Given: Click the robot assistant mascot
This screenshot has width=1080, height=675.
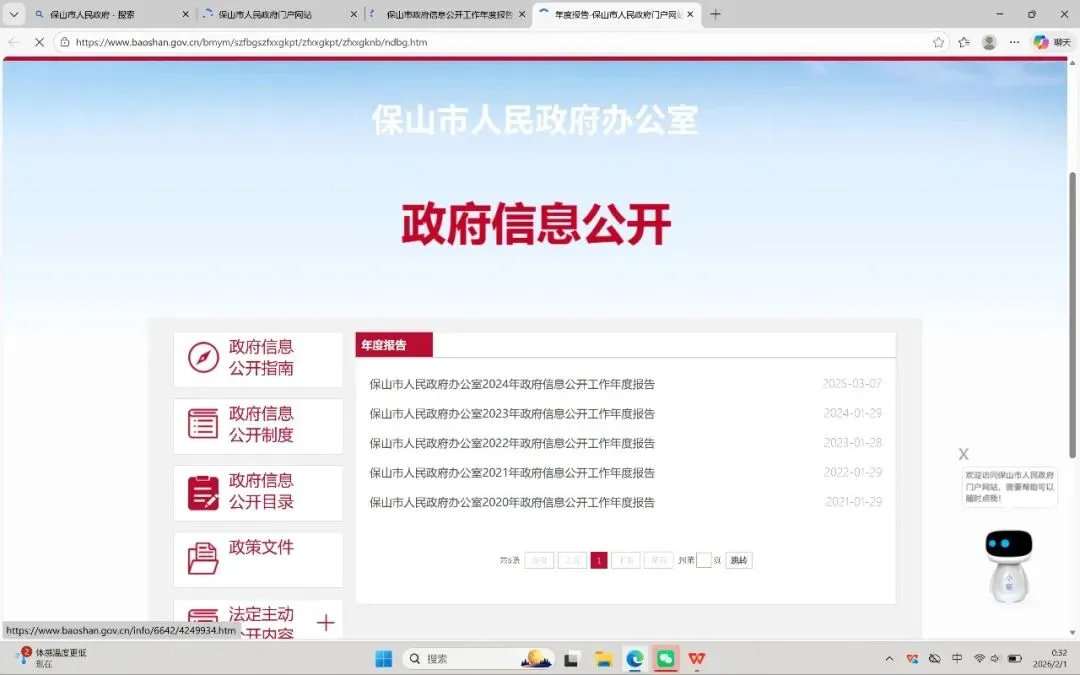Looking at the screenshot, I should point(1008,565).
